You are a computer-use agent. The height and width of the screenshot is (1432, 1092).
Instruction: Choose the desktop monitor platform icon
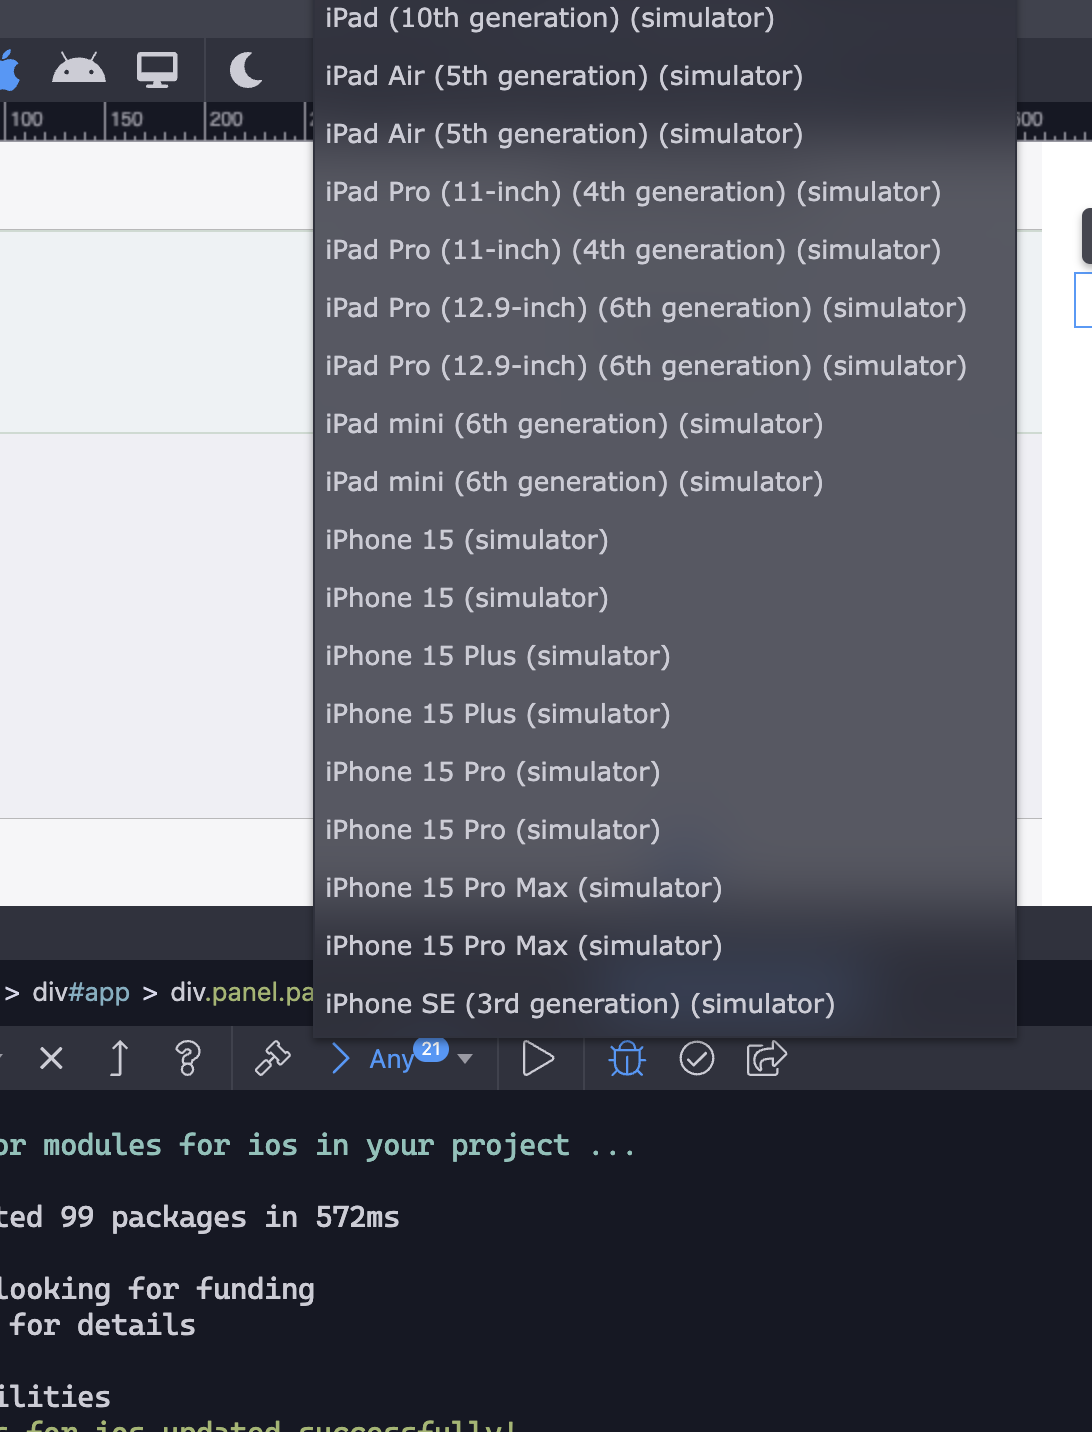[x=157, y=69]
